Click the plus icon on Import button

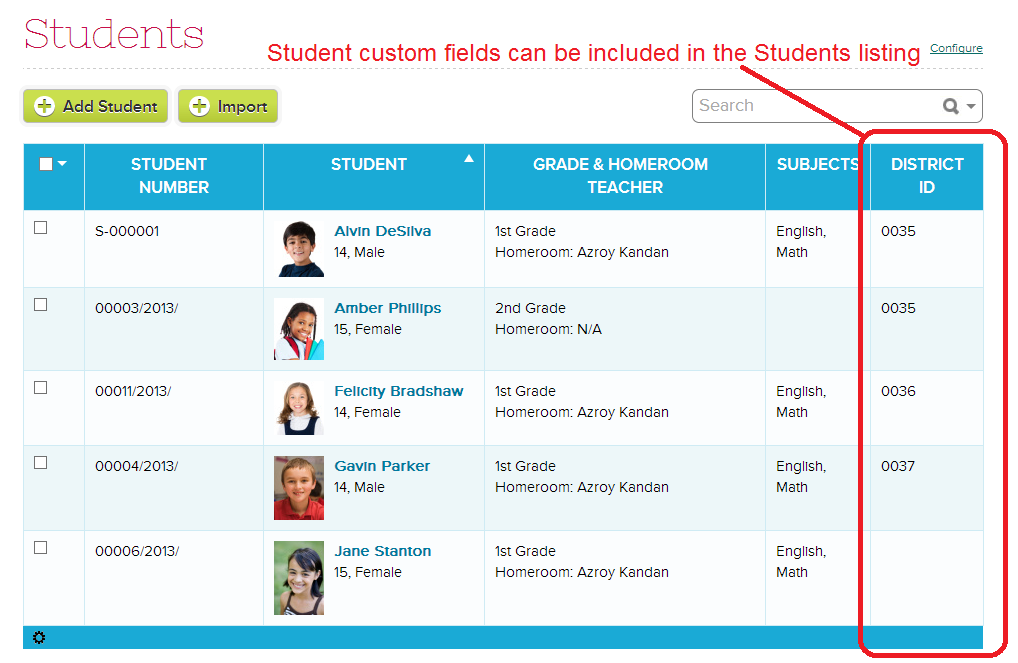(199, 106)
